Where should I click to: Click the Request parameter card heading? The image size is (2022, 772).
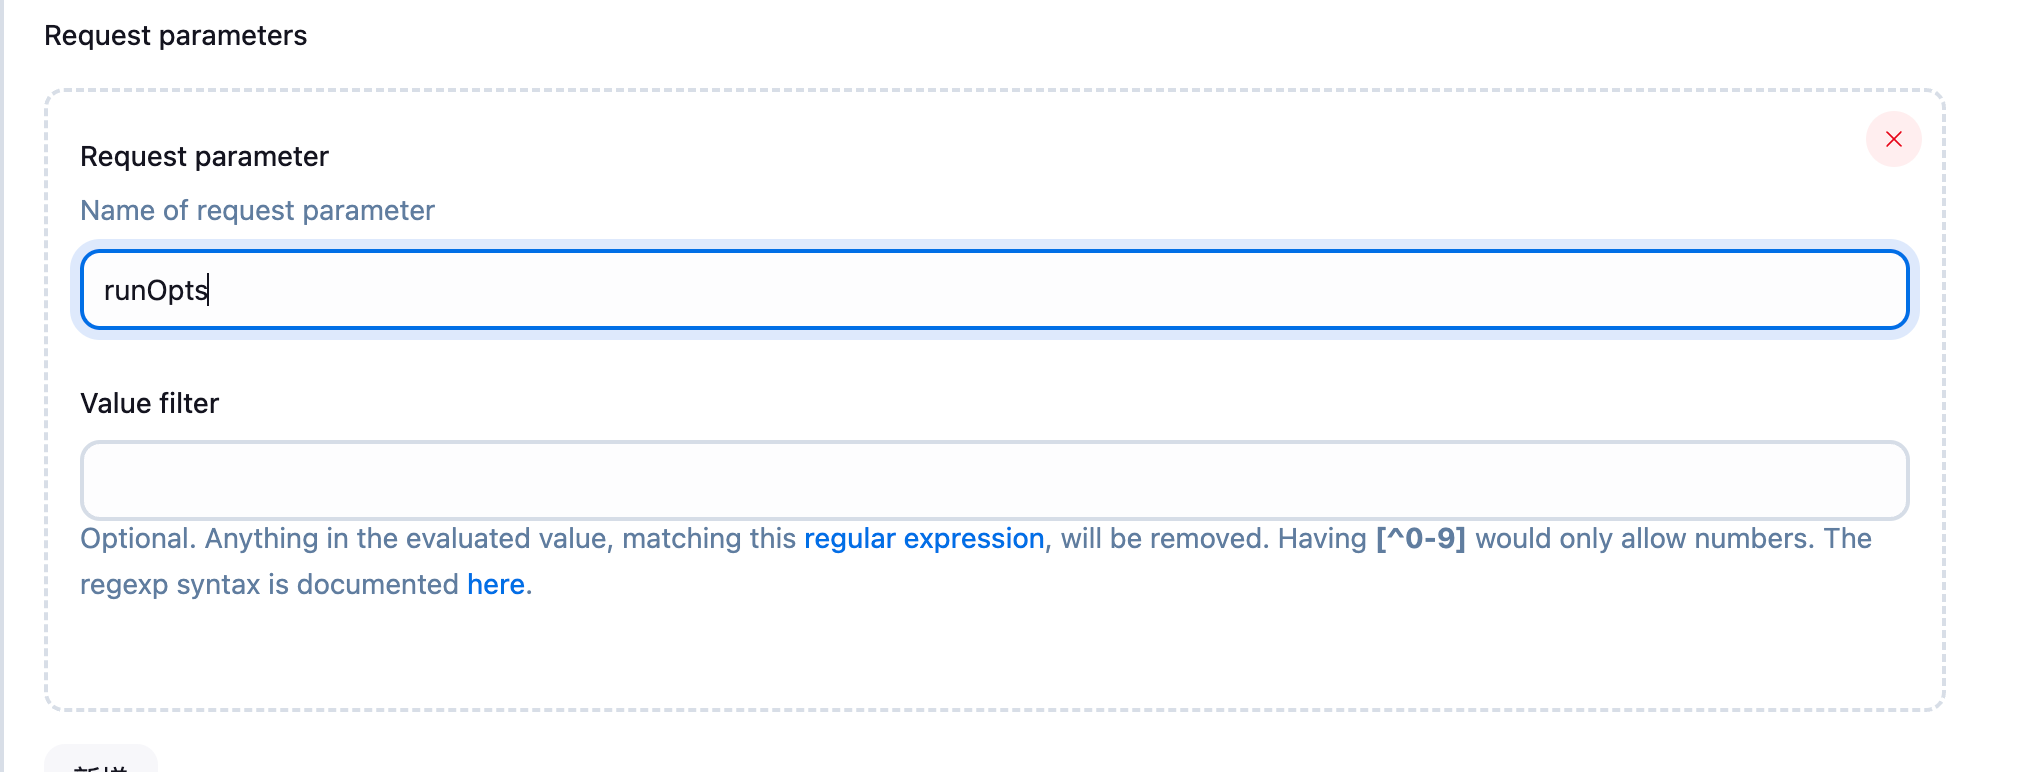pos(204,156)
